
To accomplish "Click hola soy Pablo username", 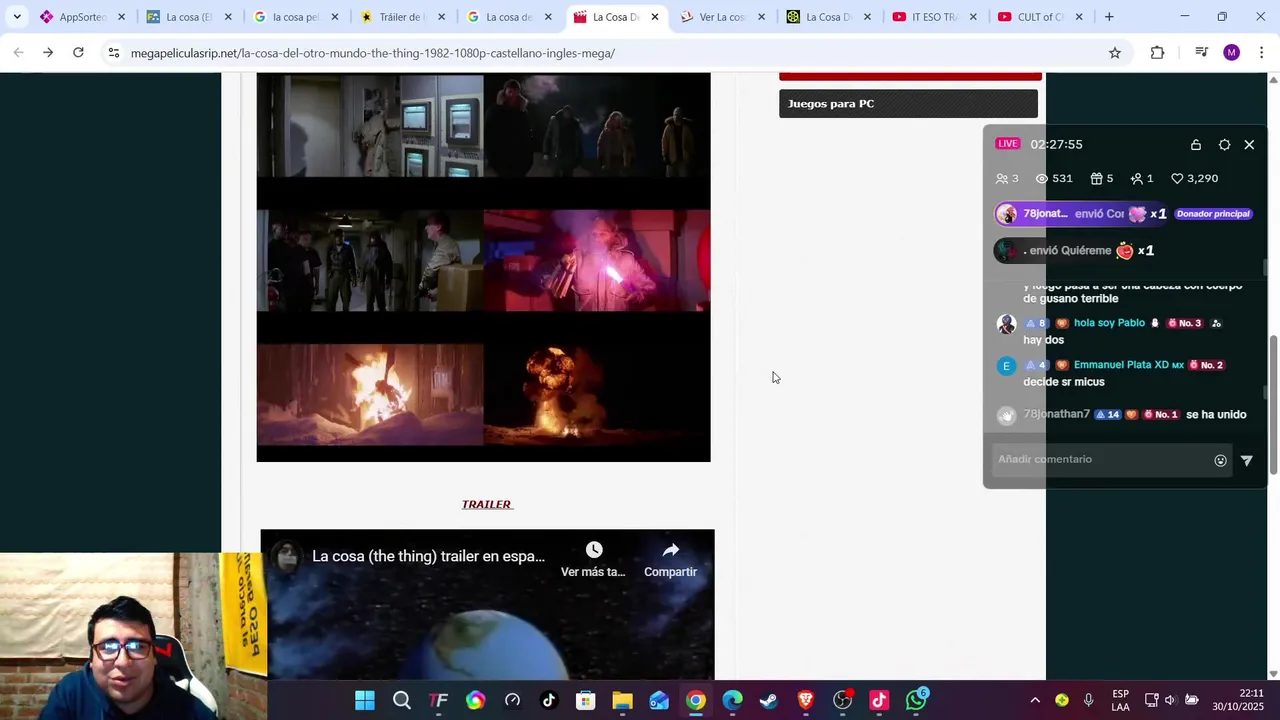I will point(1109,323).
